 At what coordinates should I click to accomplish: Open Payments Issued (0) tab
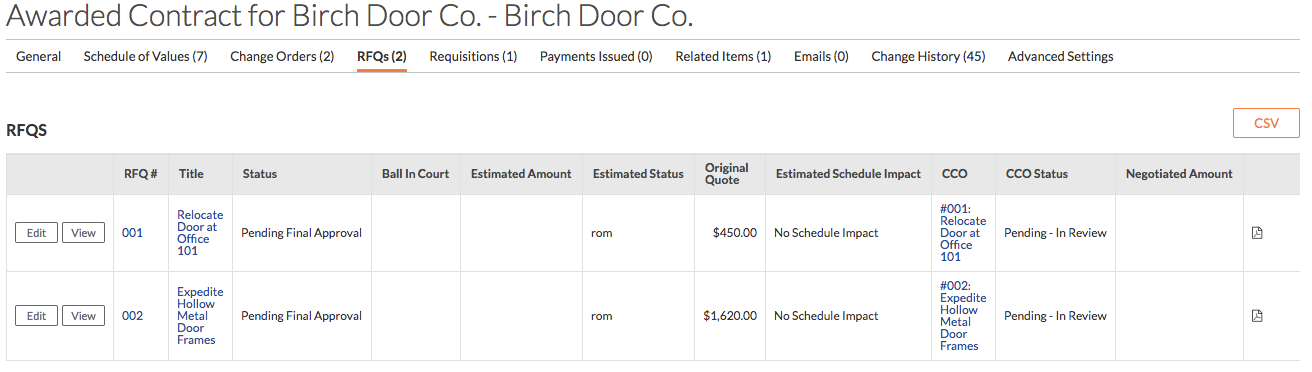click(596, 57)
